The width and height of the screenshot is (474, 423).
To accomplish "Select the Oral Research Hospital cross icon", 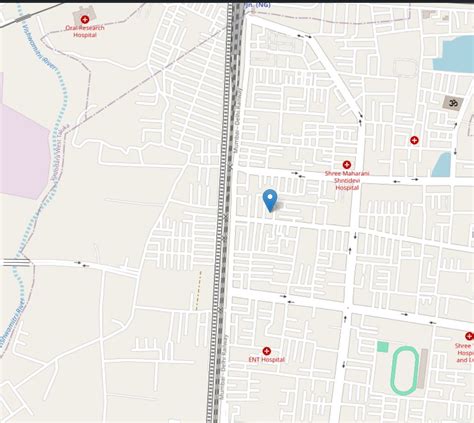I will tap(85, 20).
